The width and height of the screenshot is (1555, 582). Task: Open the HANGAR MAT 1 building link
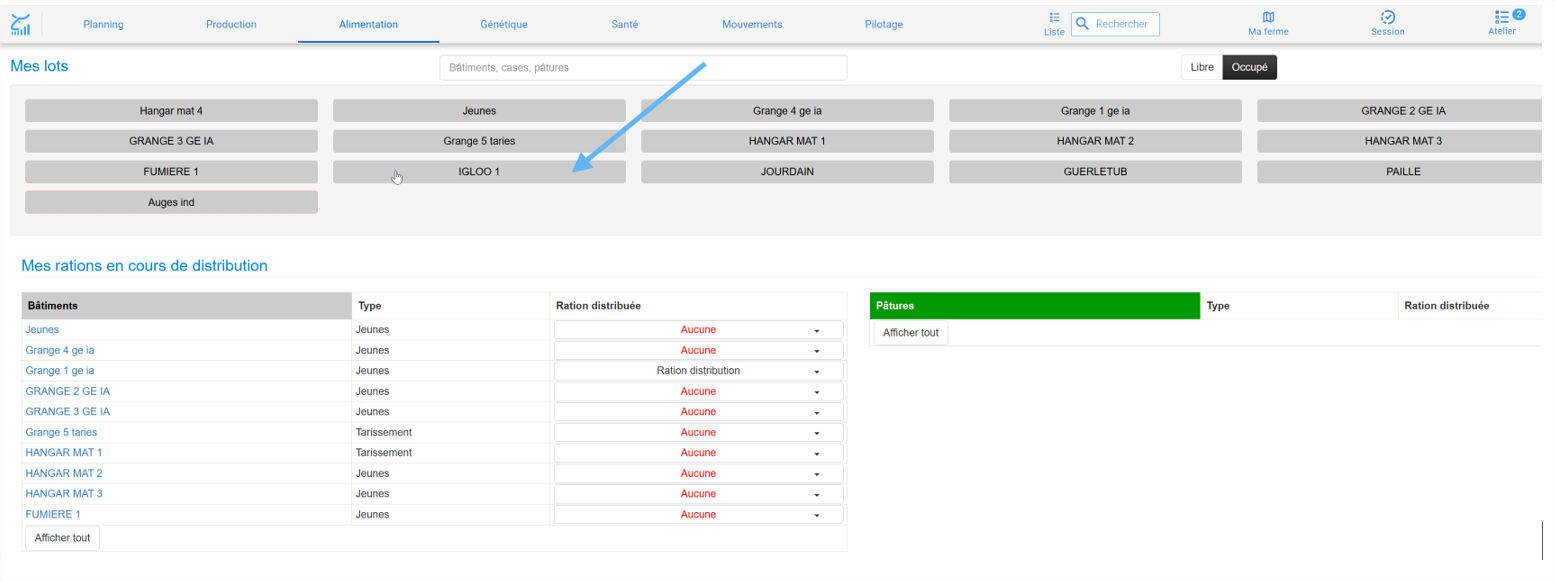[x=64, y=453]
